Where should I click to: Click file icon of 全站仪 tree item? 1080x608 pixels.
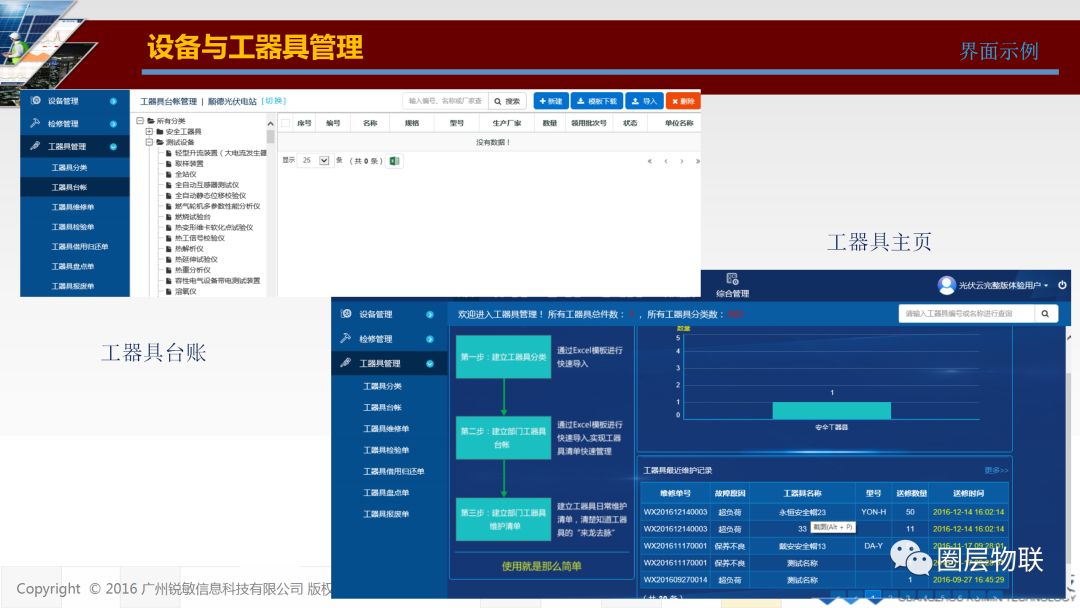[x=169, y=175]
